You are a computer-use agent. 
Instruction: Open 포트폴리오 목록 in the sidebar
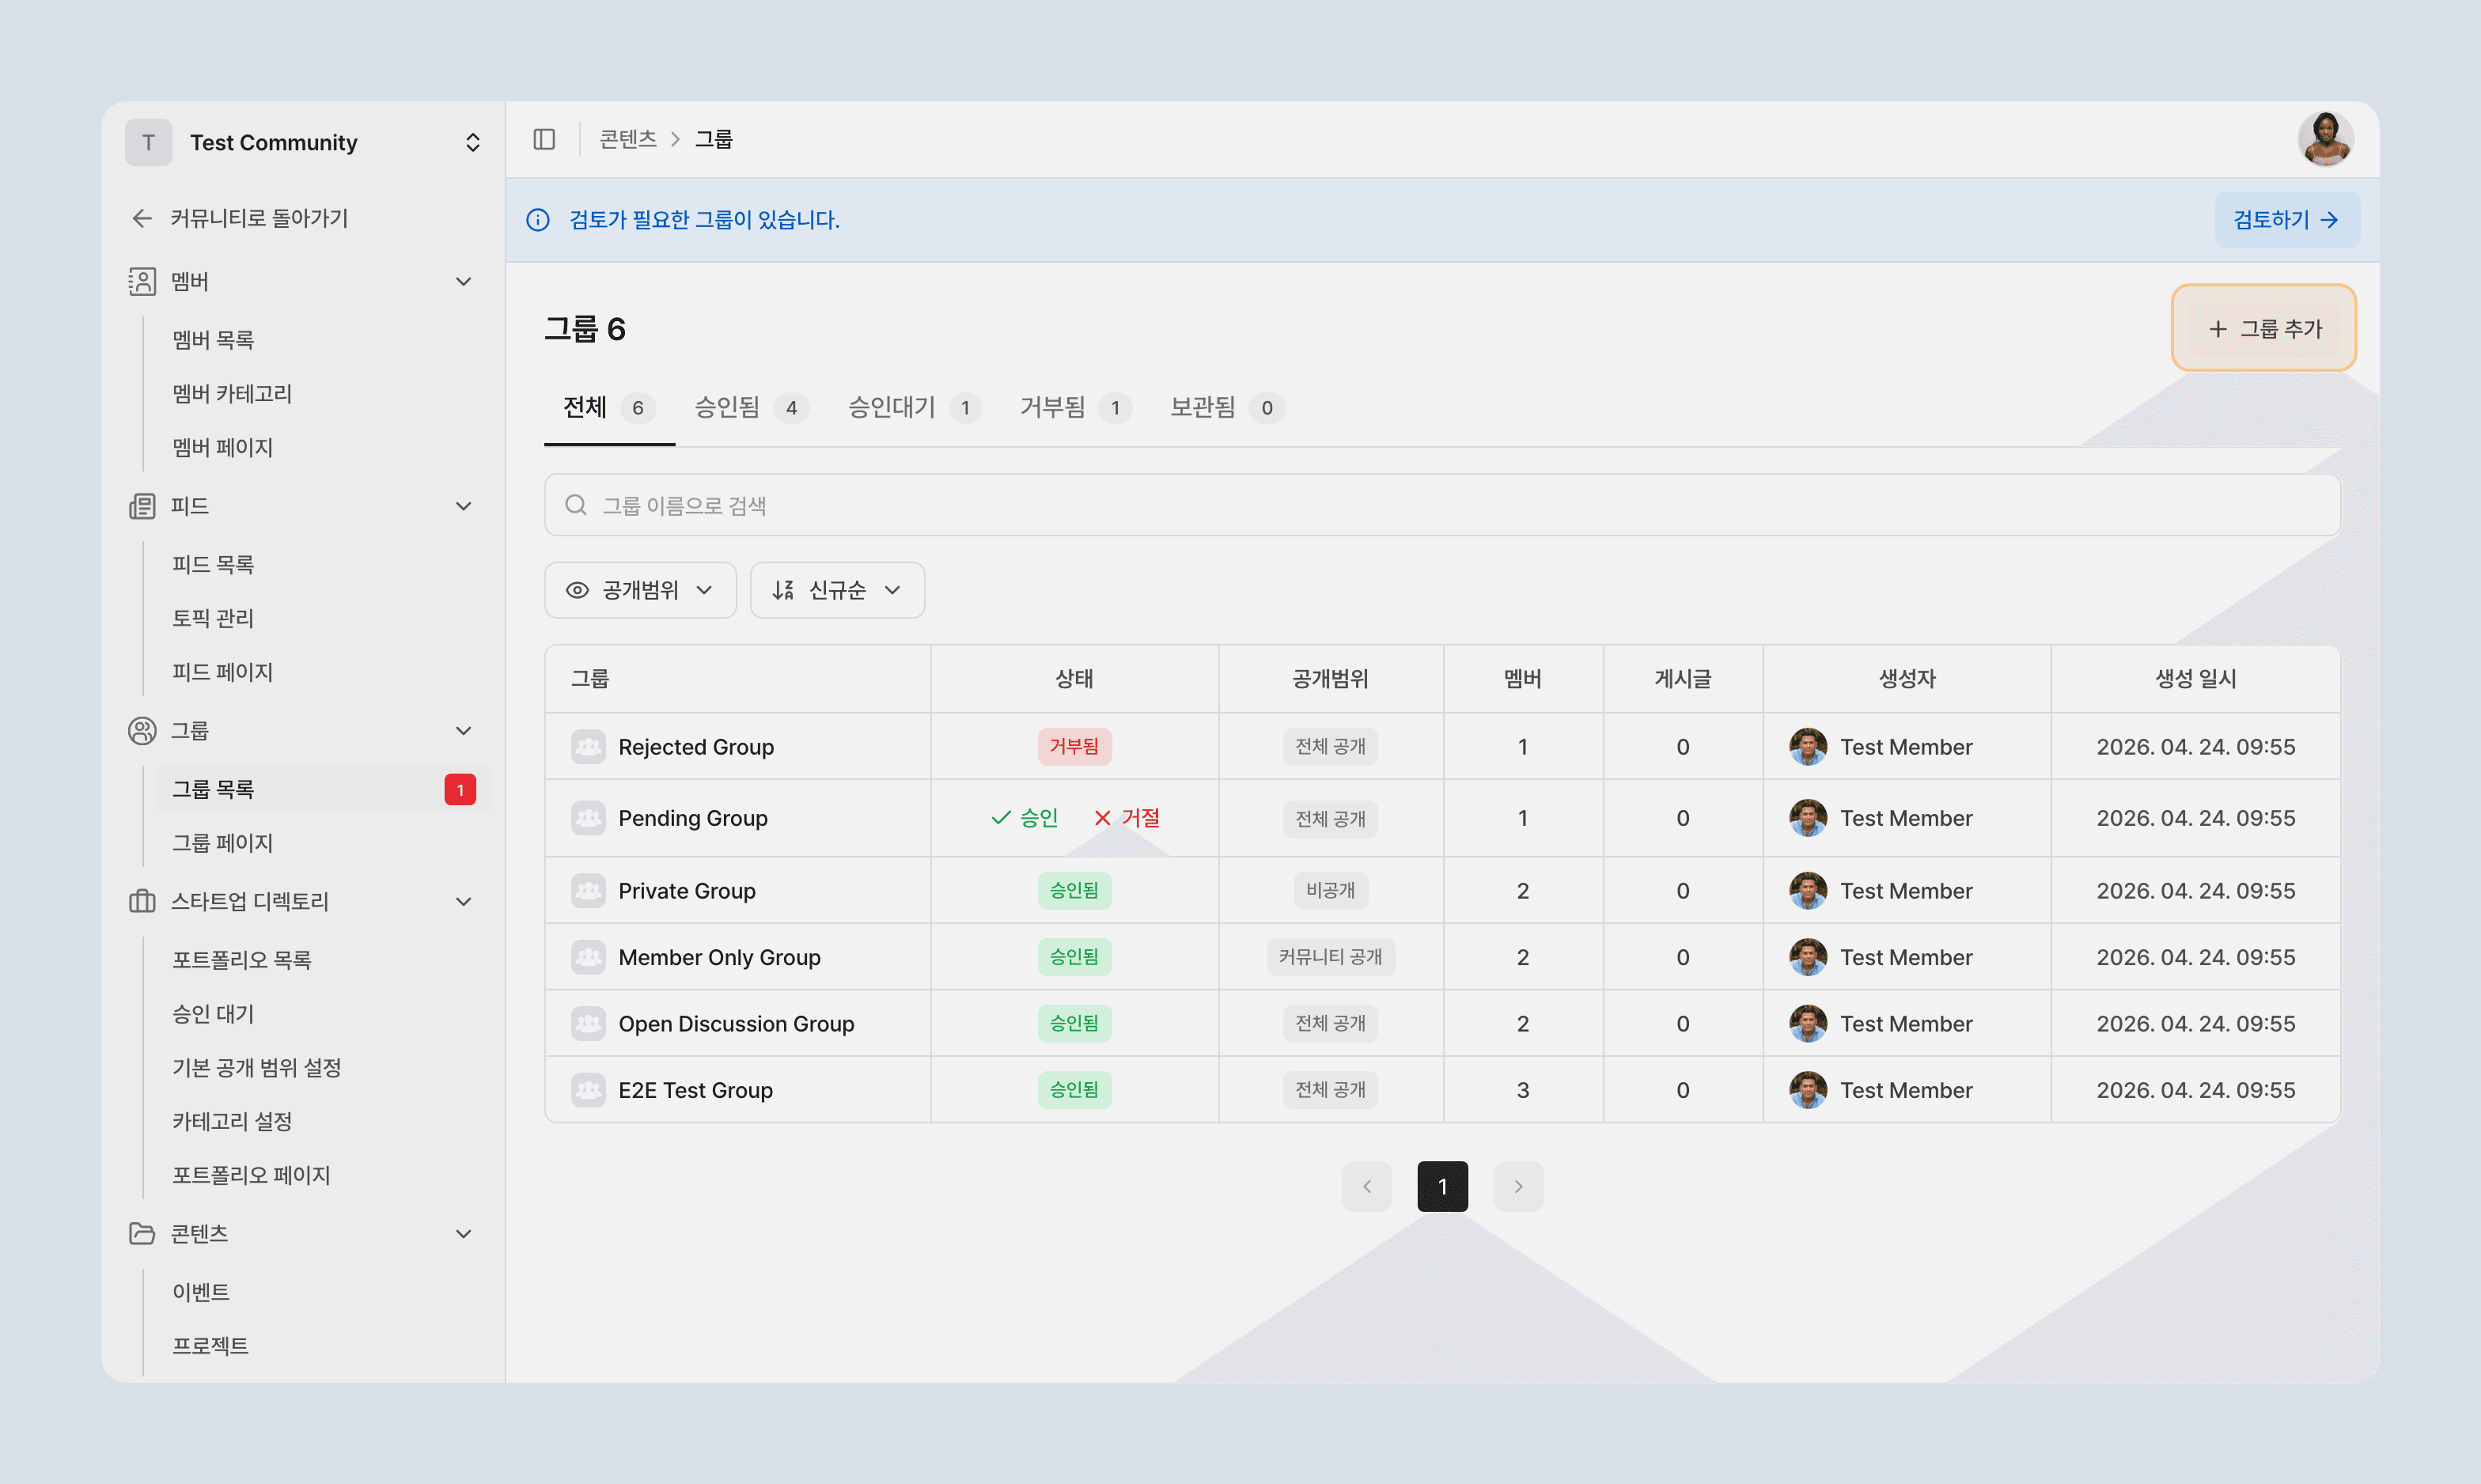point(241,960)
